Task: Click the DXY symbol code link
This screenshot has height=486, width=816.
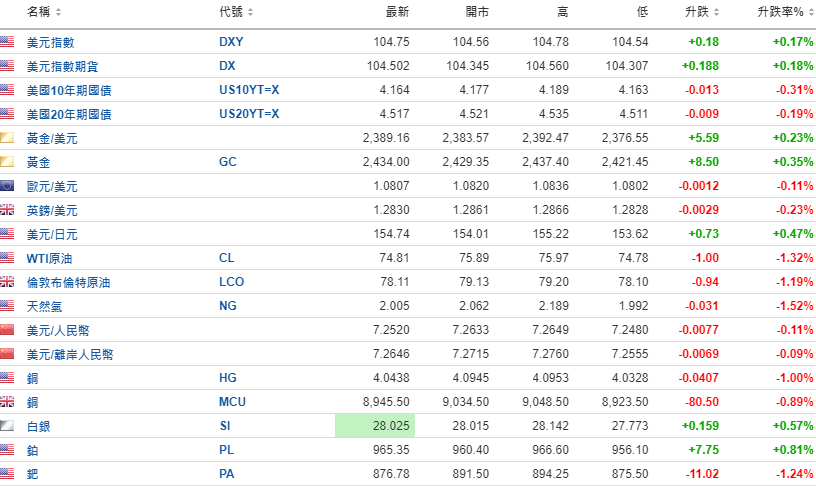Action: [231, 42]
